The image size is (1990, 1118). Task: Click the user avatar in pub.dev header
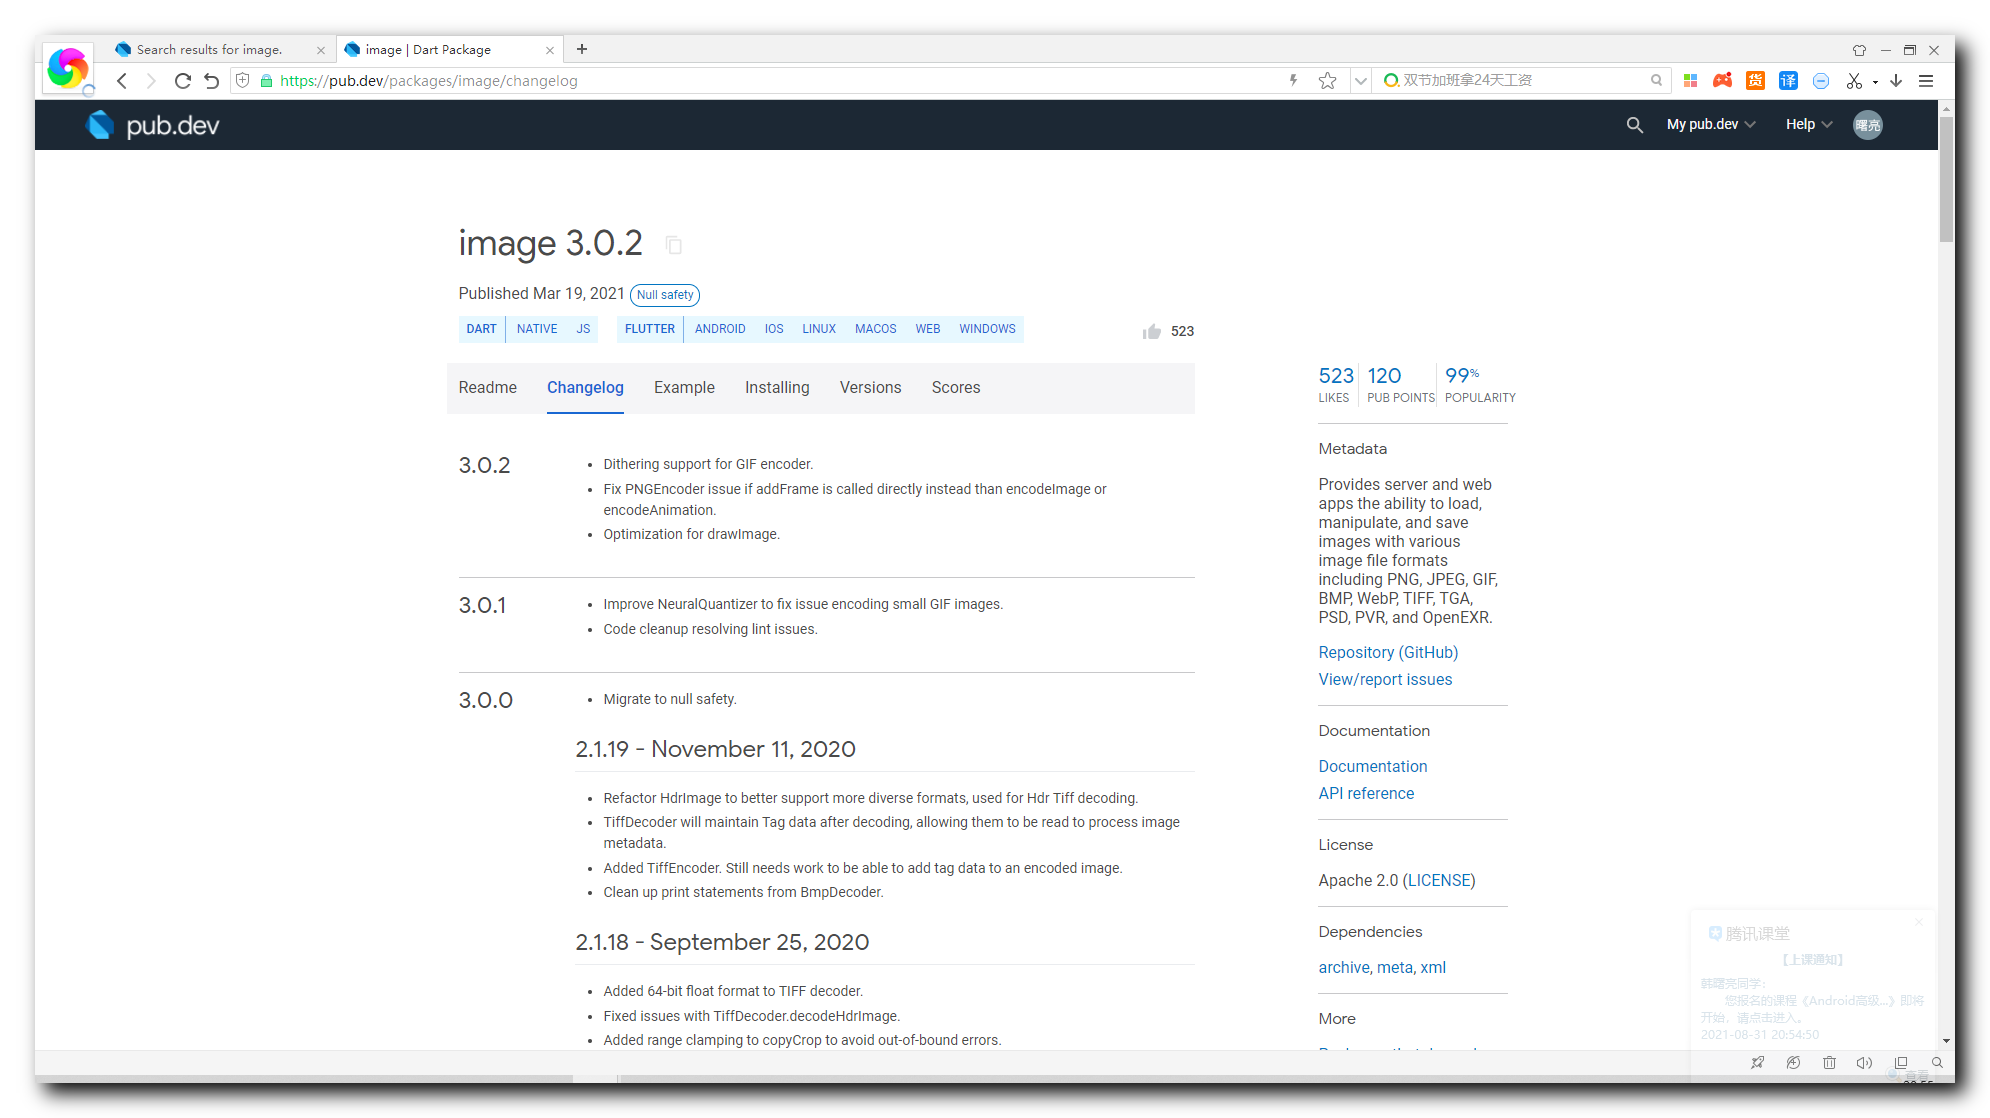pyautogui.click(x=1867, y=125)
